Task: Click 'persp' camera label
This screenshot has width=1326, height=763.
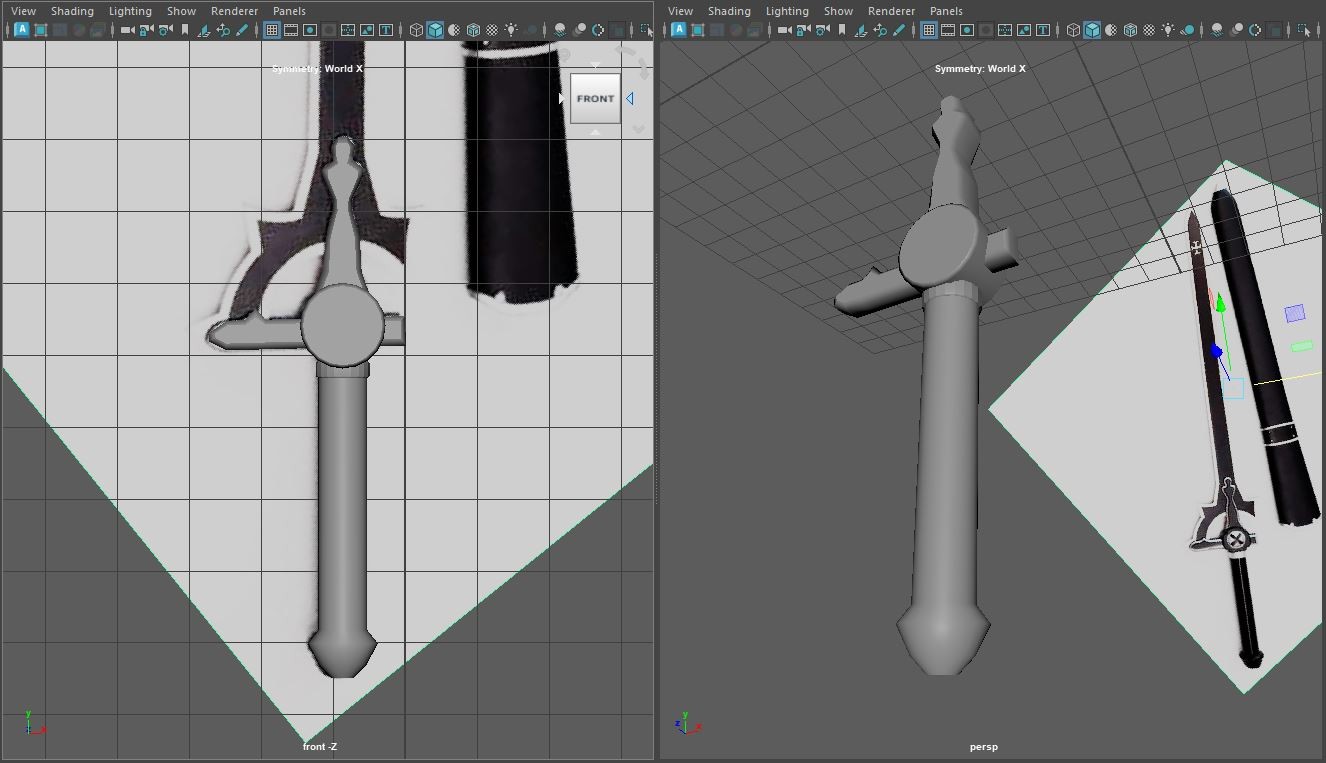Action: tap(983, 747)
